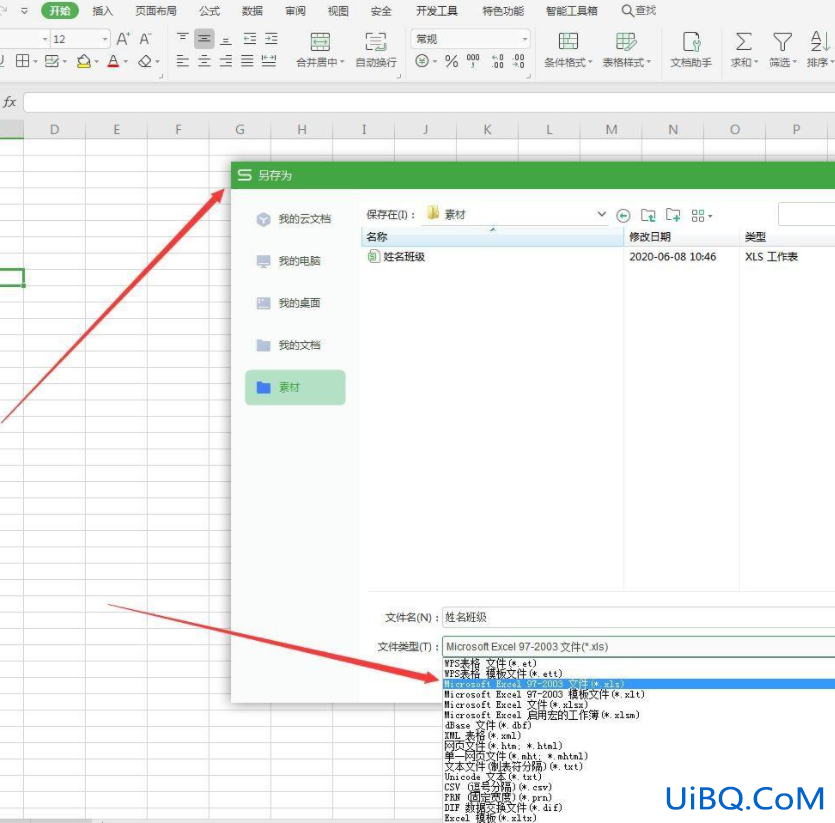Increase font size with the A+ icon
Viewport: 835px width, 823px height.
(123, 39)
